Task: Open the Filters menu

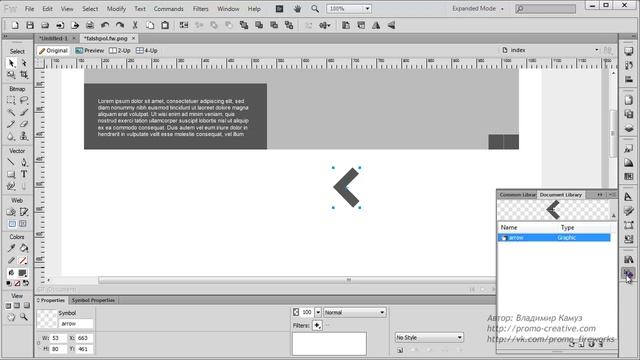Action: pos(200,9)
